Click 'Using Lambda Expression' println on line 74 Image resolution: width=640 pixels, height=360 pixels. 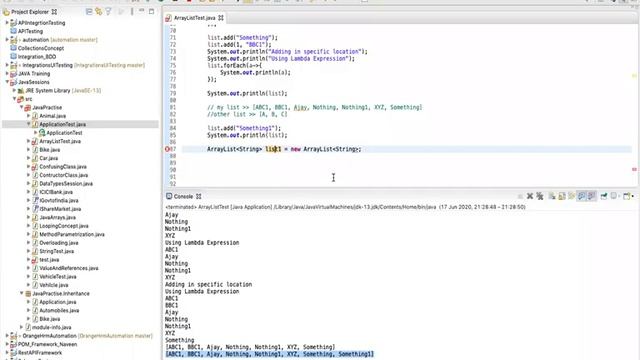coord(281,58)
